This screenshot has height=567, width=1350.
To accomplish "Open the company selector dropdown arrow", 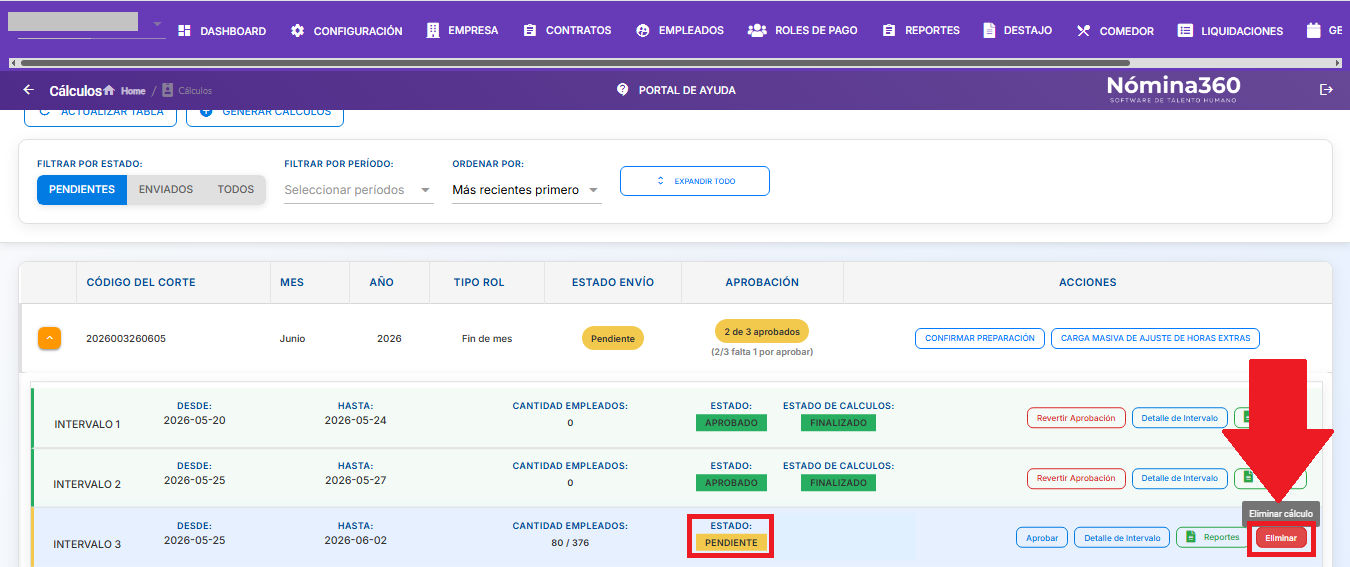I will pyautogui.click(x=157, y=24).
